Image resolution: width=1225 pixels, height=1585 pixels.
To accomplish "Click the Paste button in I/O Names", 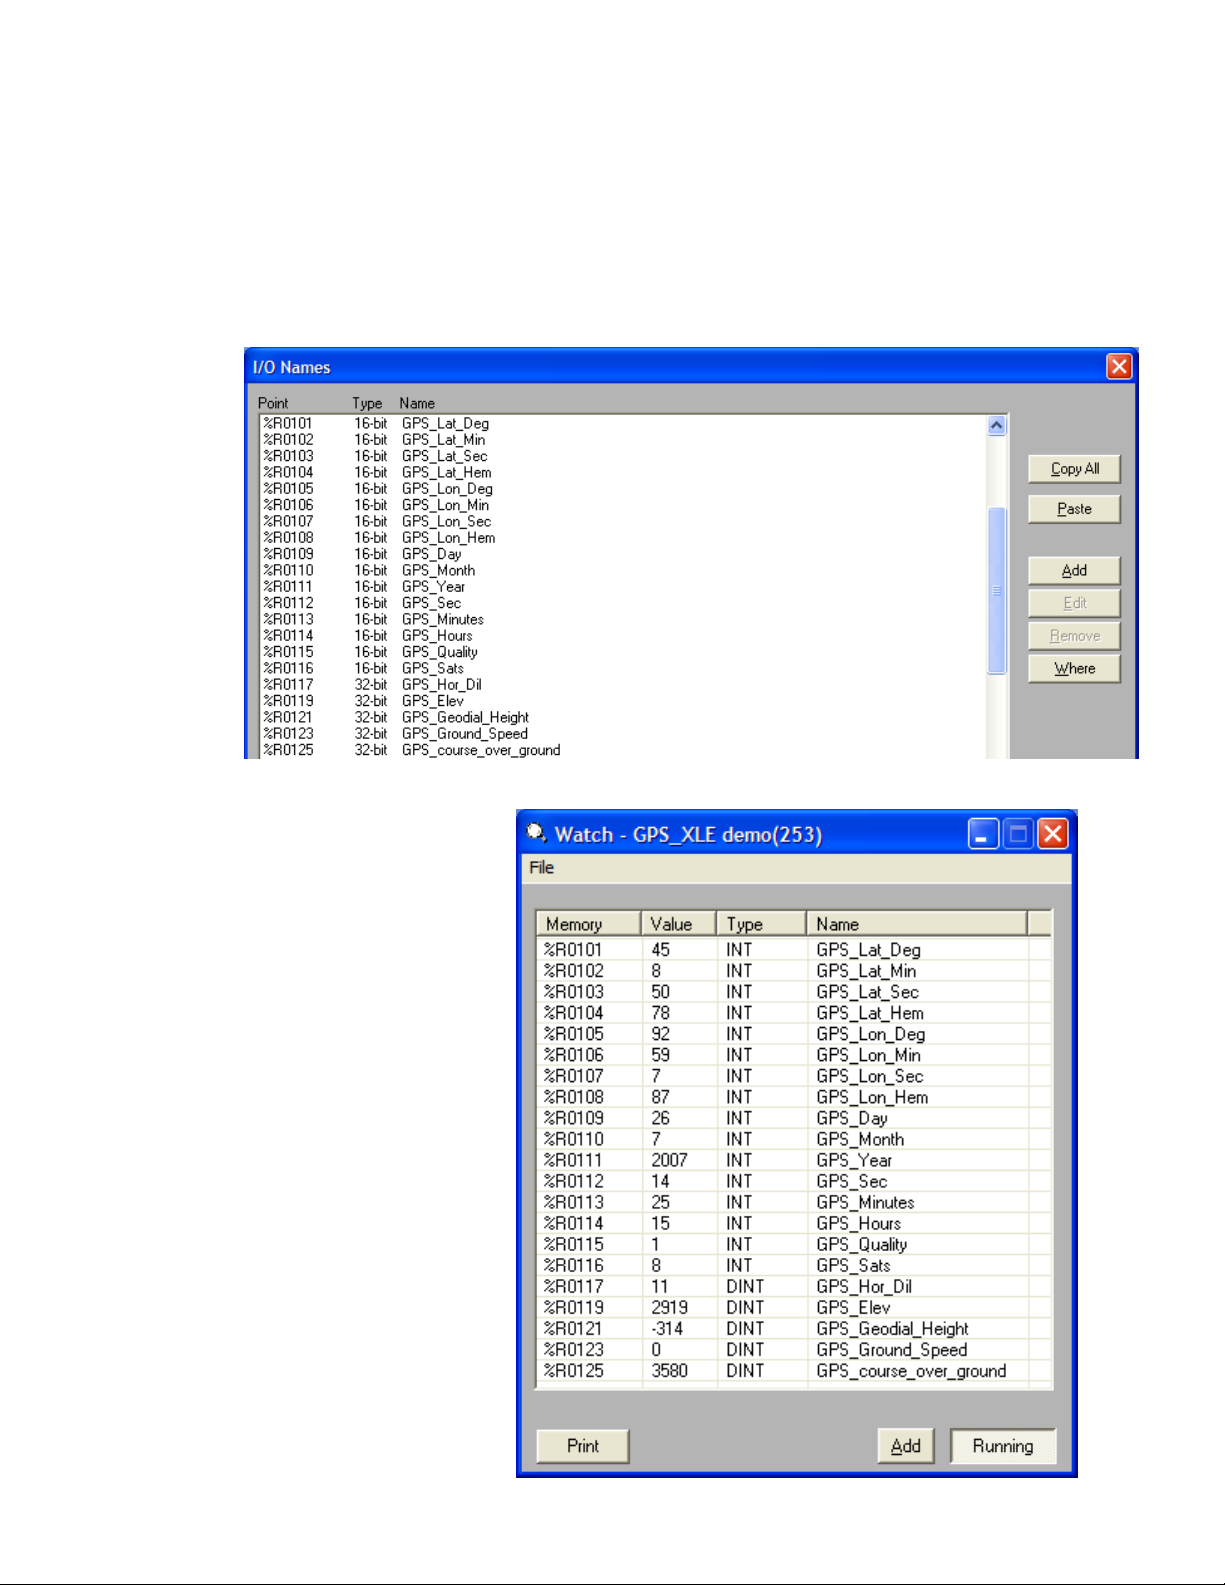I will (x=1074, y=509).
